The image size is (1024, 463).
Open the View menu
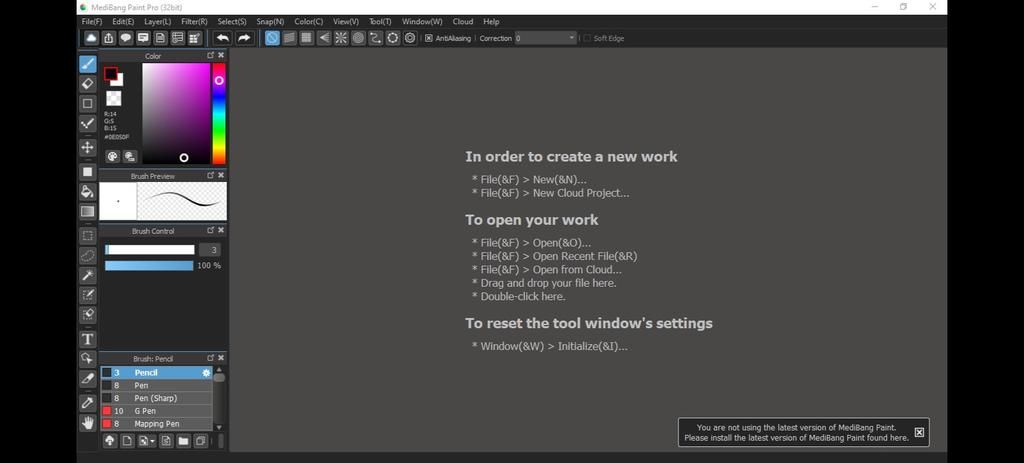(345, 22)
